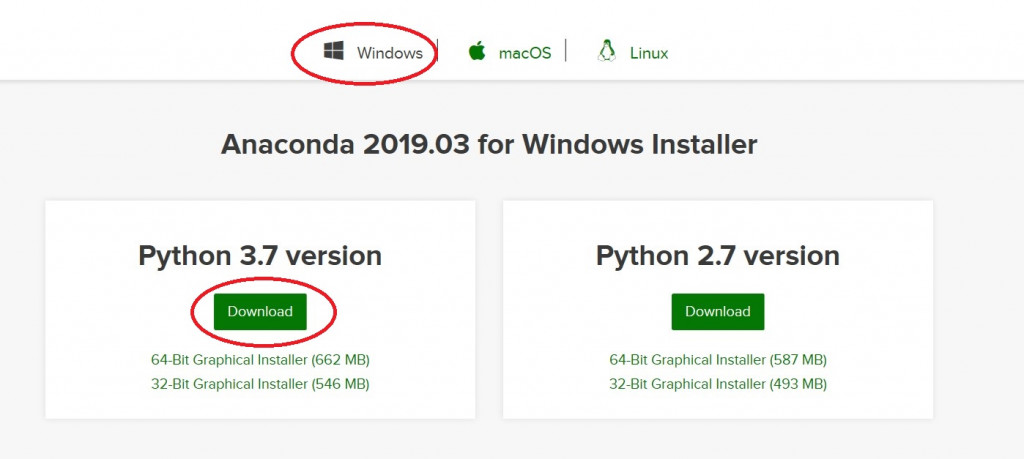Click the Python 3.7 version heading
Viewport: 1024px width, 459px height.
pyautogui.click(x=260, y=256)
